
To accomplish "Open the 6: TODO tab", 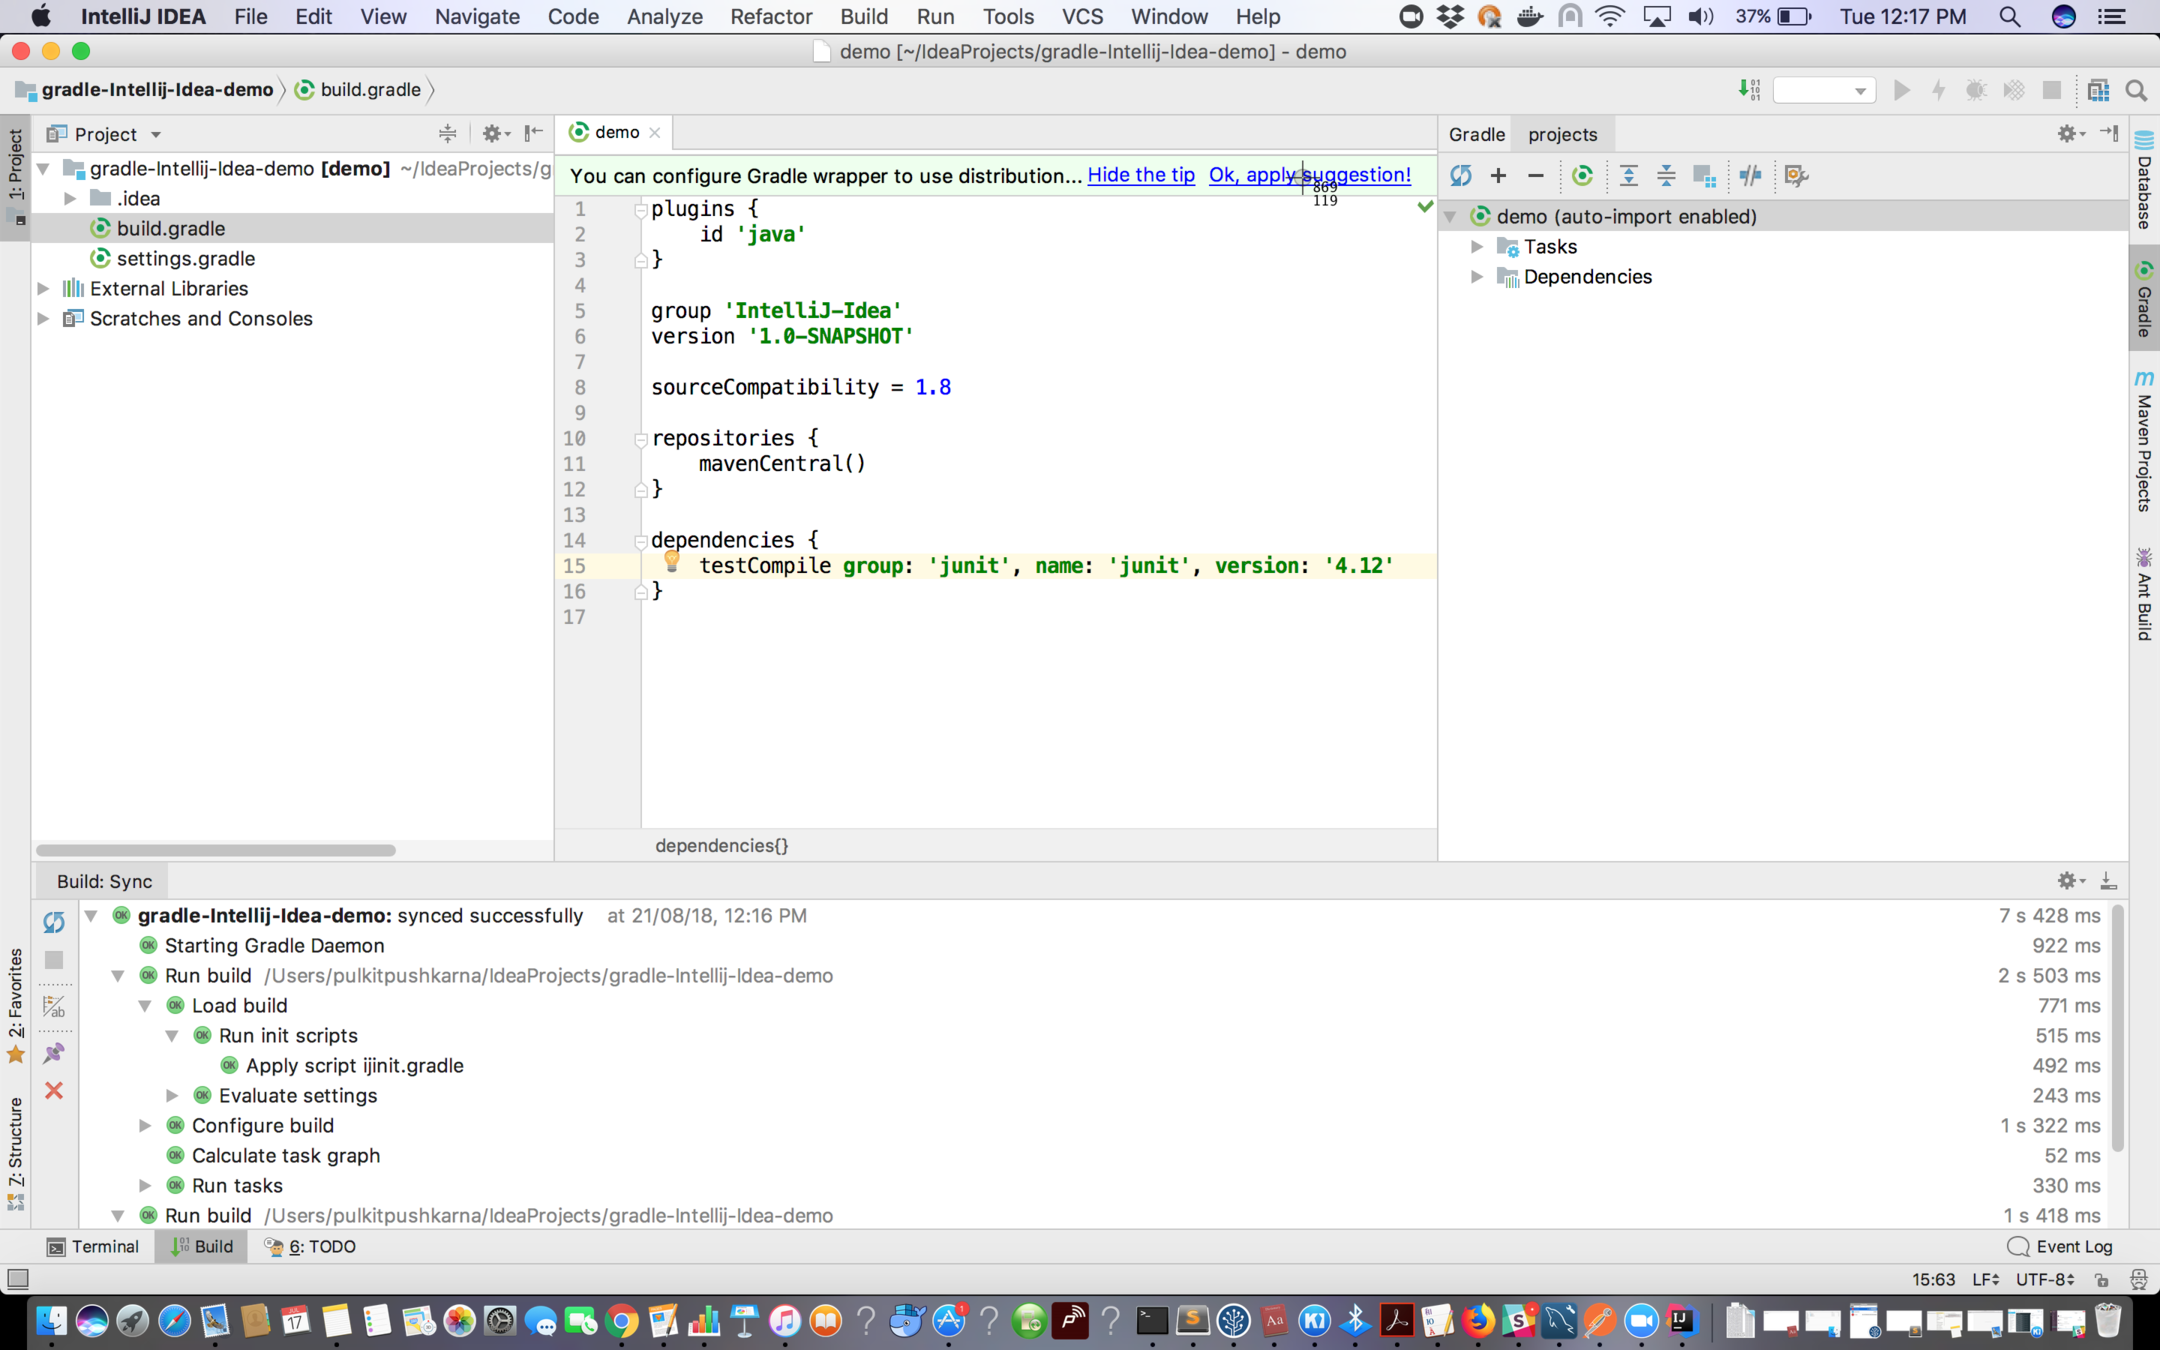I will pos(310,1246).
